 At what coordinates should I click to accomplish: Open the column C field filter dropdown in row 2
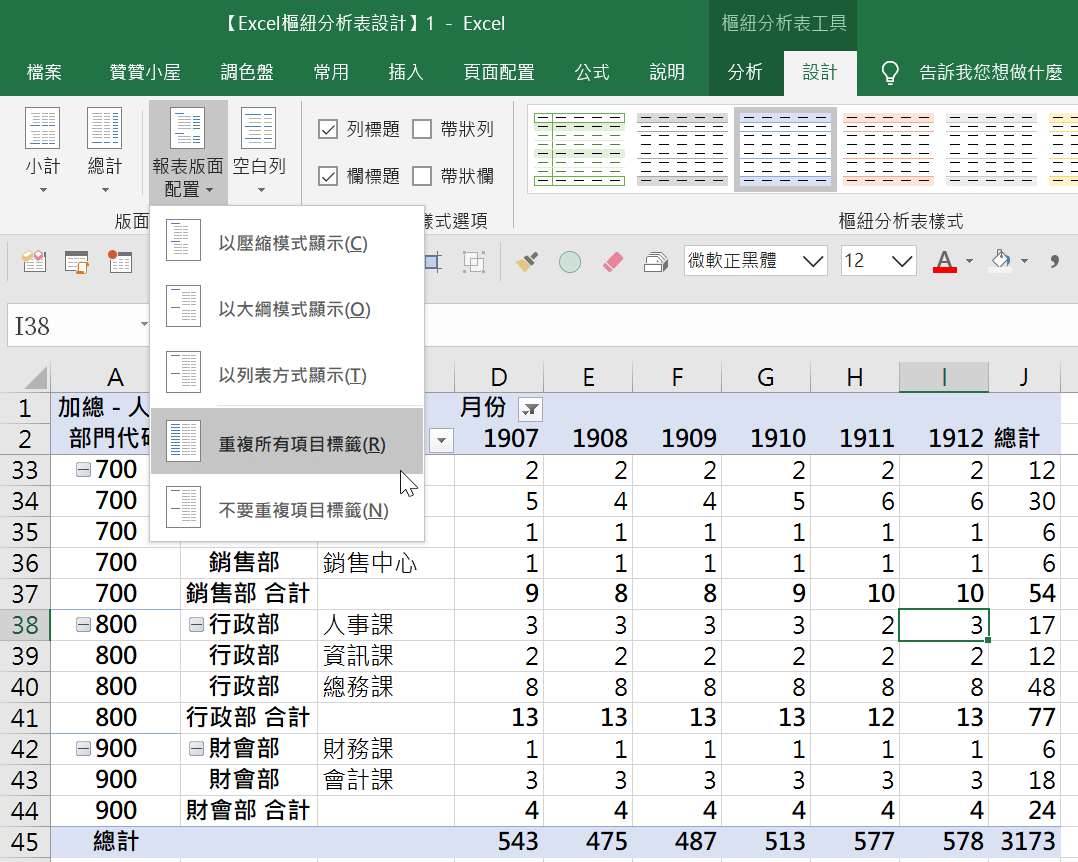click(441, 440)
